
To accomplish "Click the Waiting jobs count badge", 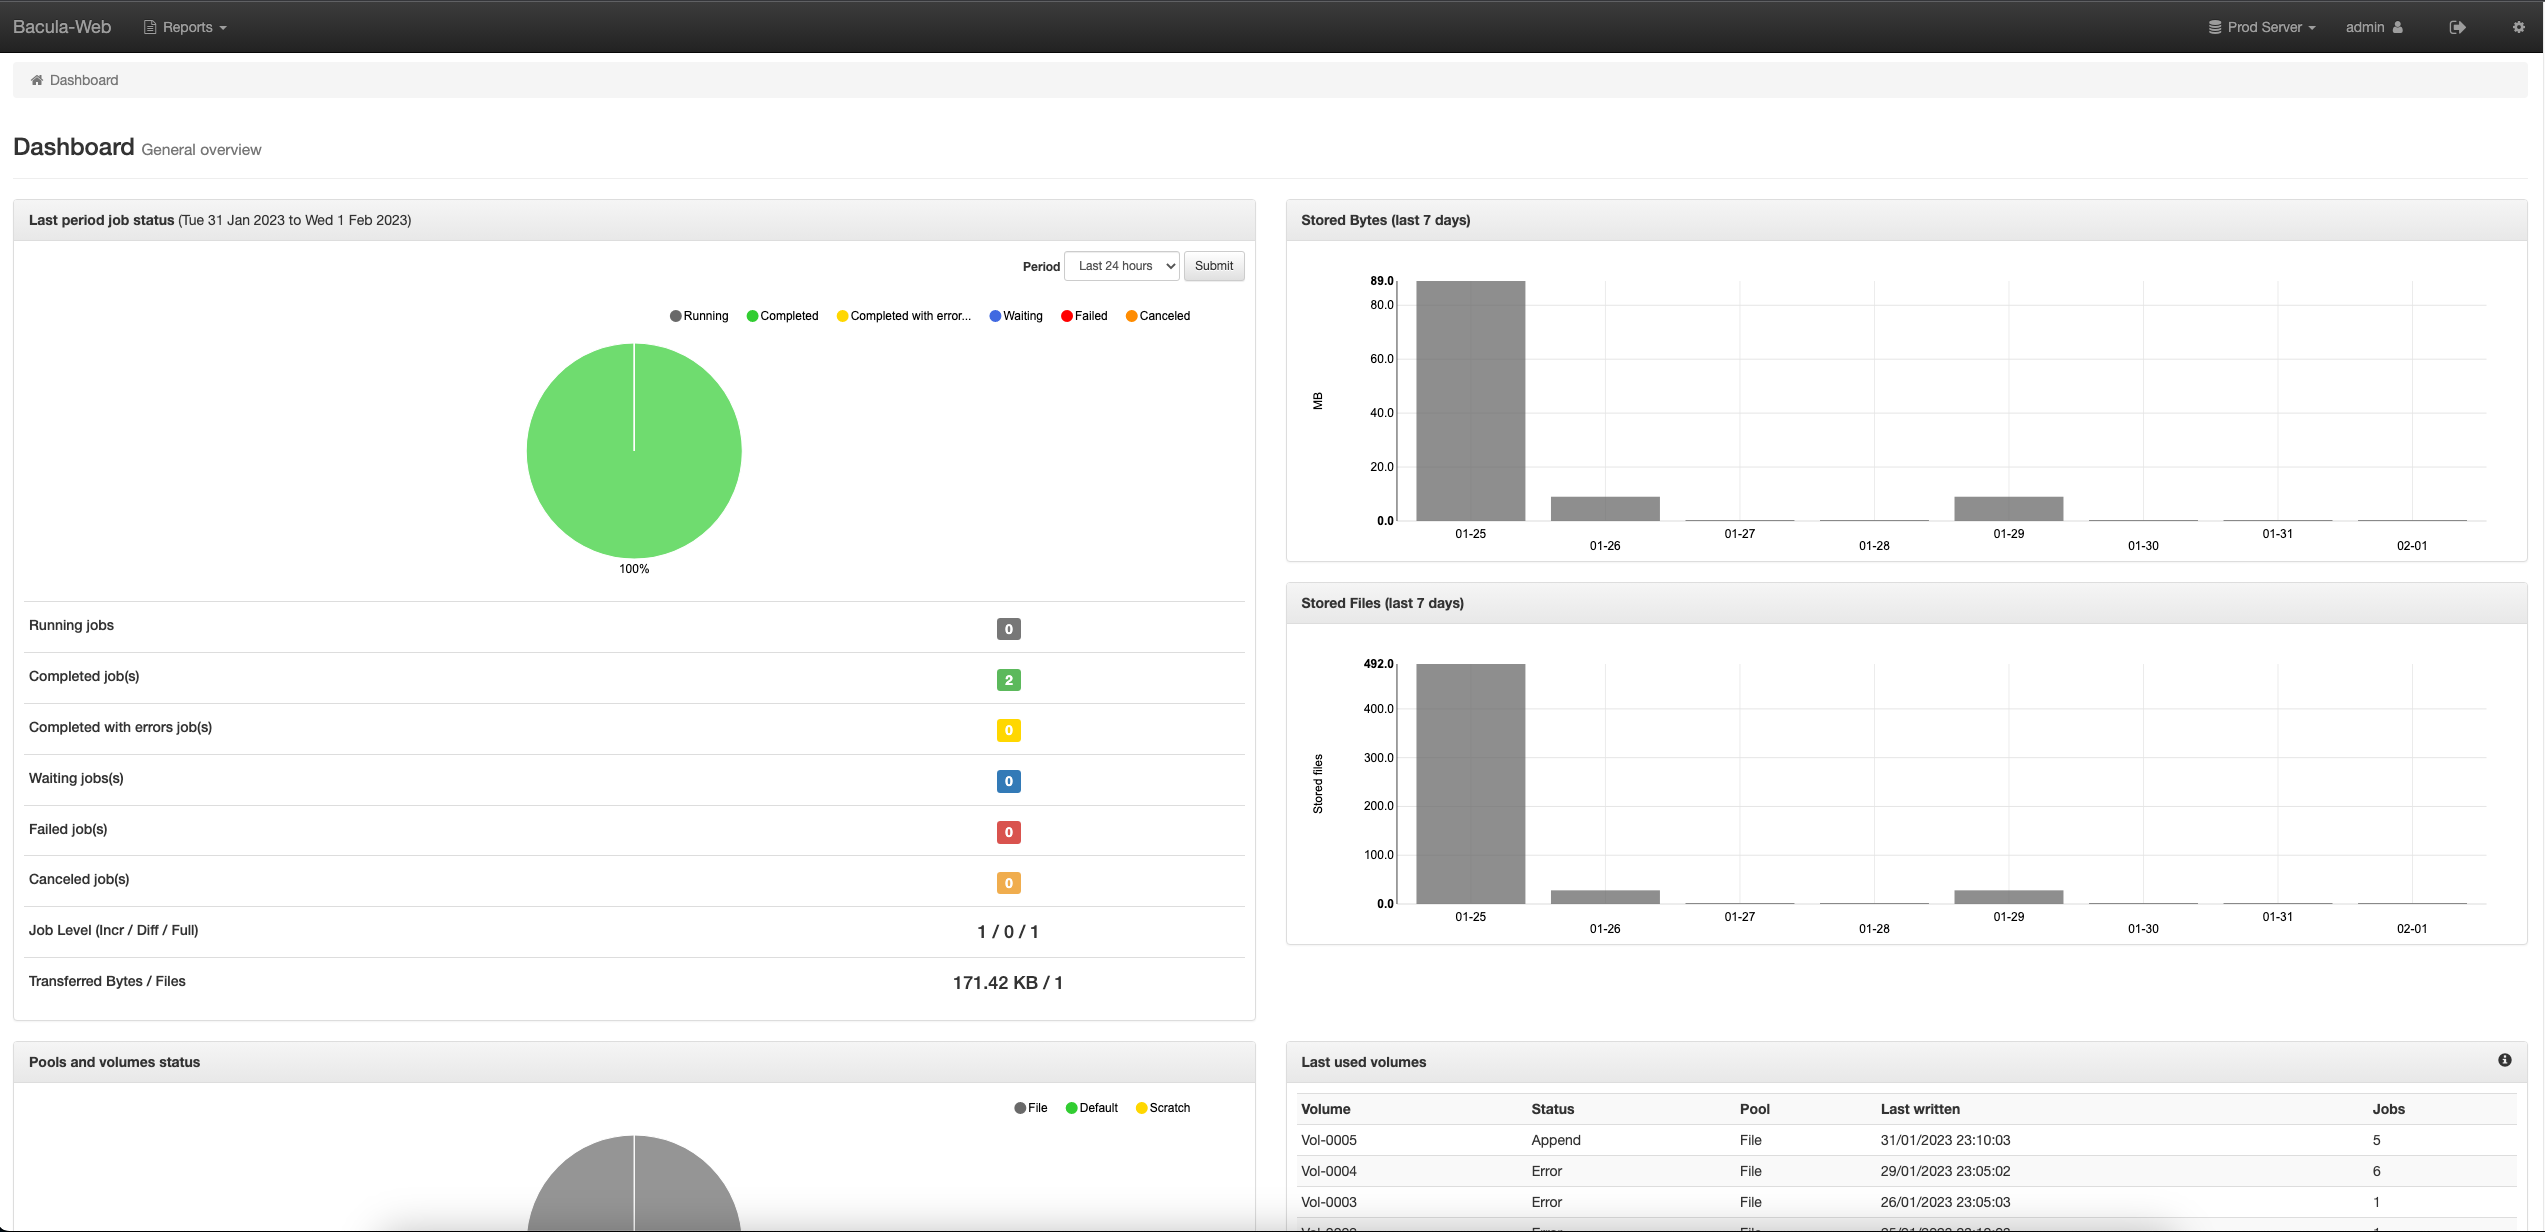I will click(1009, 781).
